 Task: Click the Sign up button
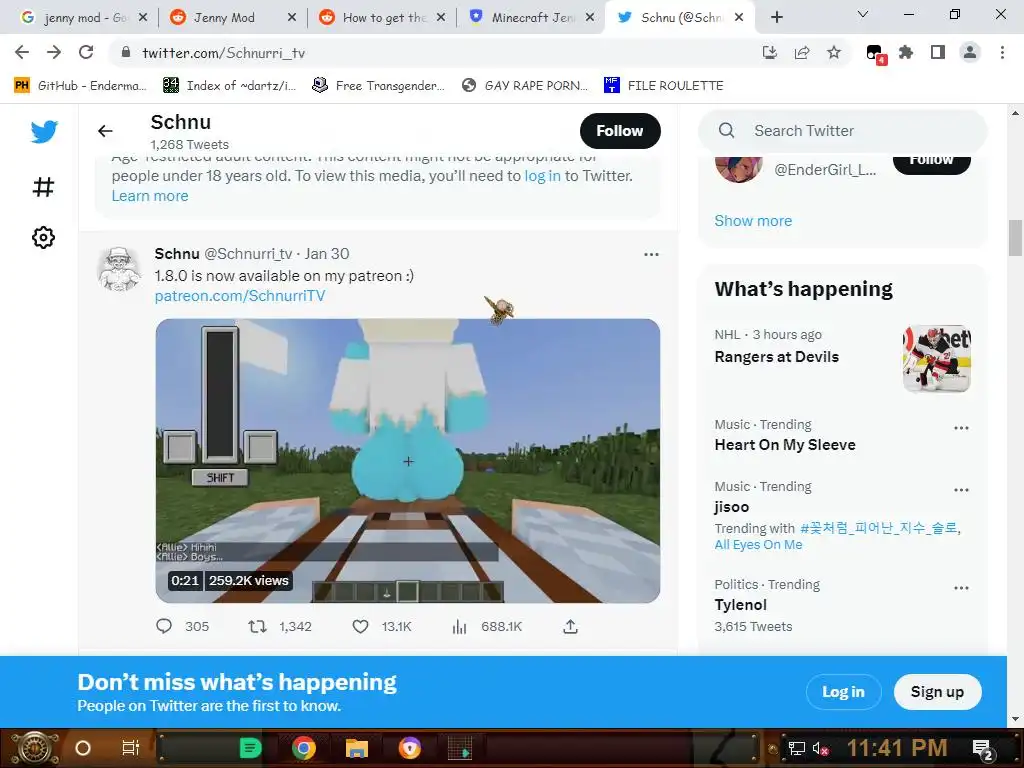pos(937,692)
